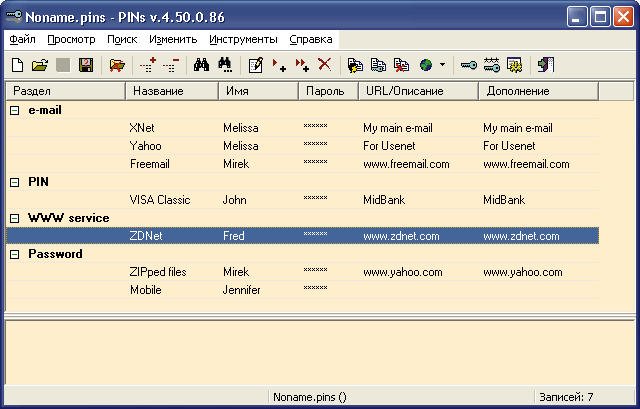Collapse the Password category
640x409 pixels.
14,254
